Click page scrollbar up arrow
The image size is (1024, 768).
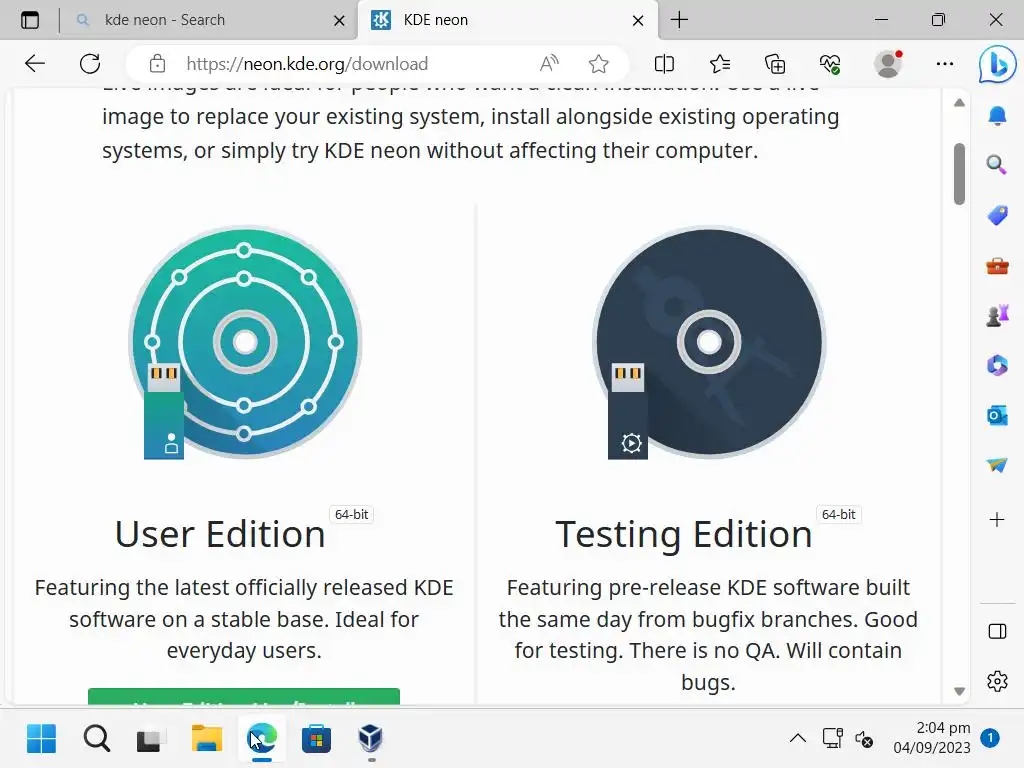click(x=959, y=103)
